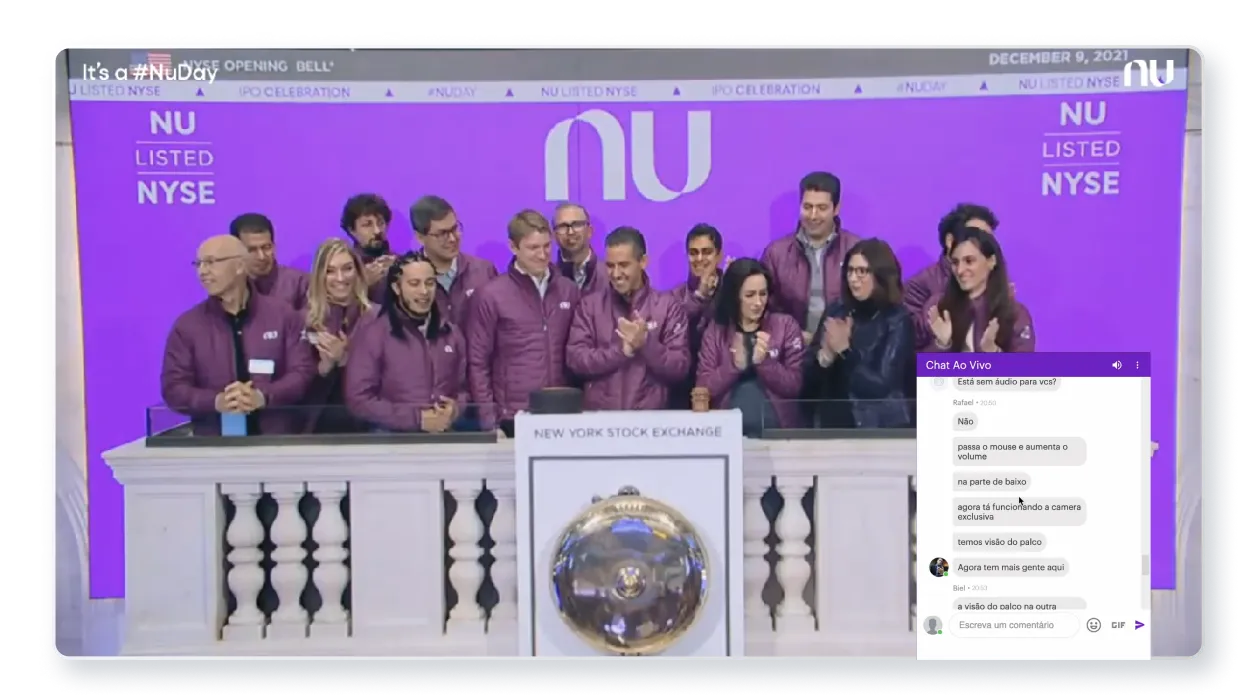This screenshot has width=1241, height=698.
Task: Select the 'a visão do palco na outra' message
Action: point(1019,604)
